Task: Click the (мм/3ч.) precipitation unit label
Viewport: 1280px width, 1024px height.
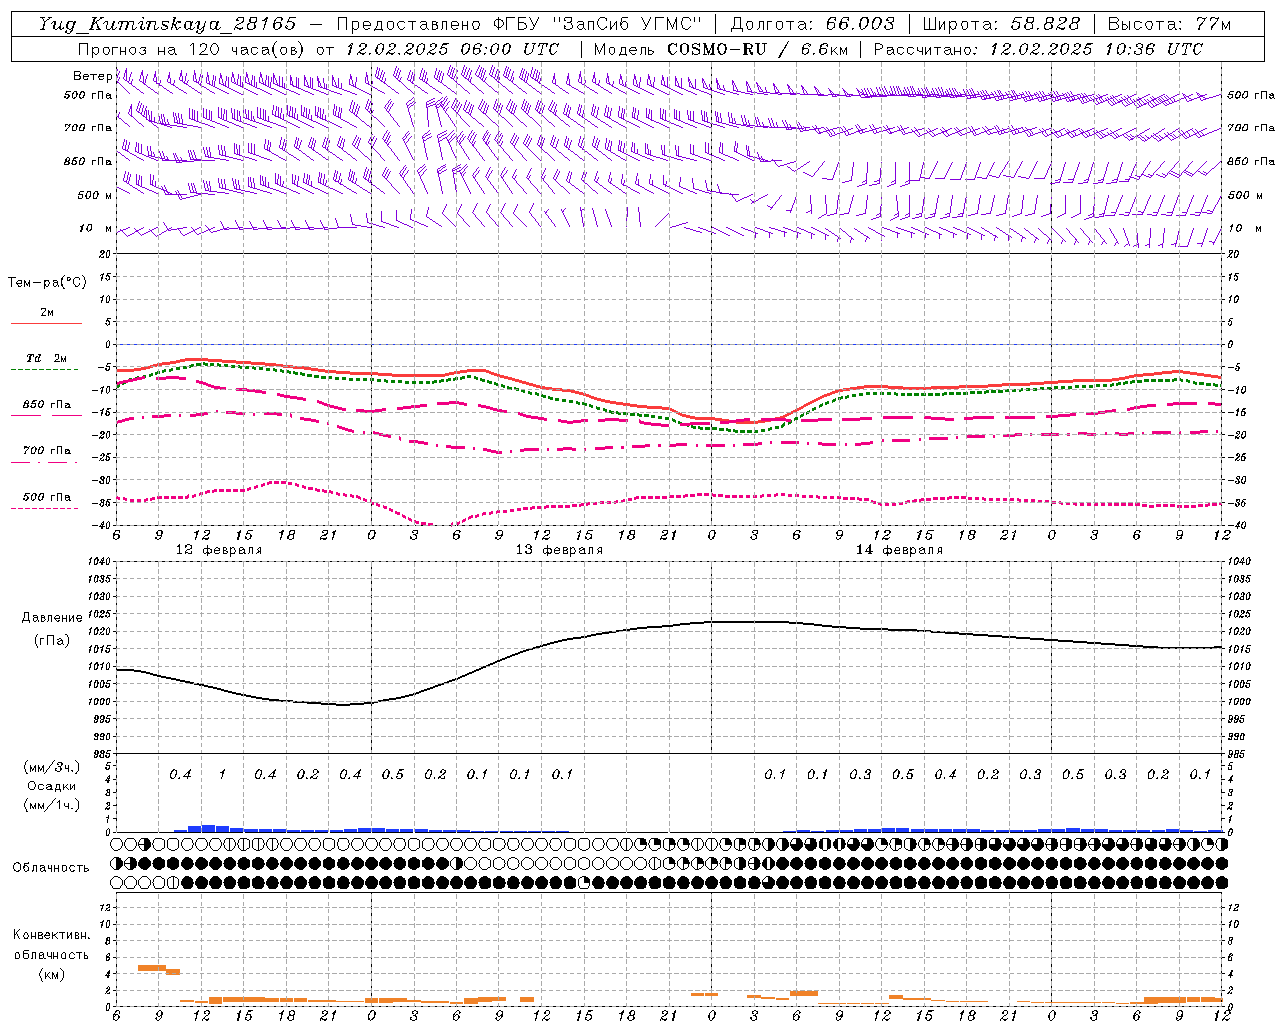Action: [52, 767]
